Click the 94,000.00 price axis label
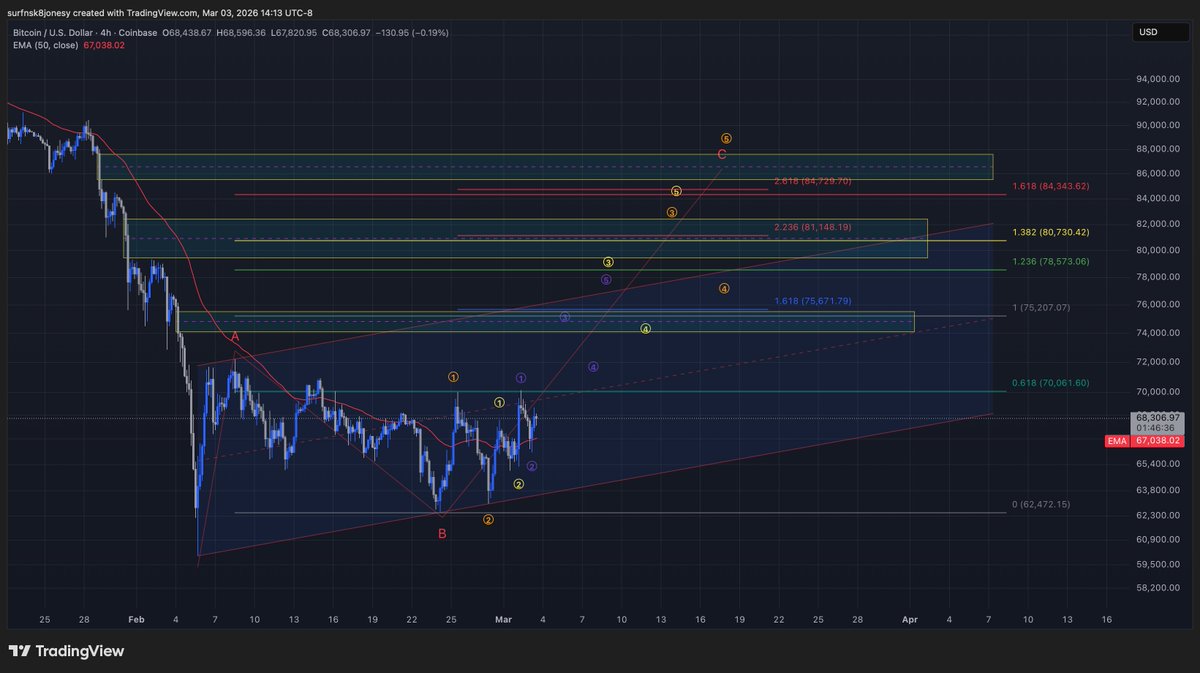This screenshot has height=673, width=1200. click(x=1159, y=79)
